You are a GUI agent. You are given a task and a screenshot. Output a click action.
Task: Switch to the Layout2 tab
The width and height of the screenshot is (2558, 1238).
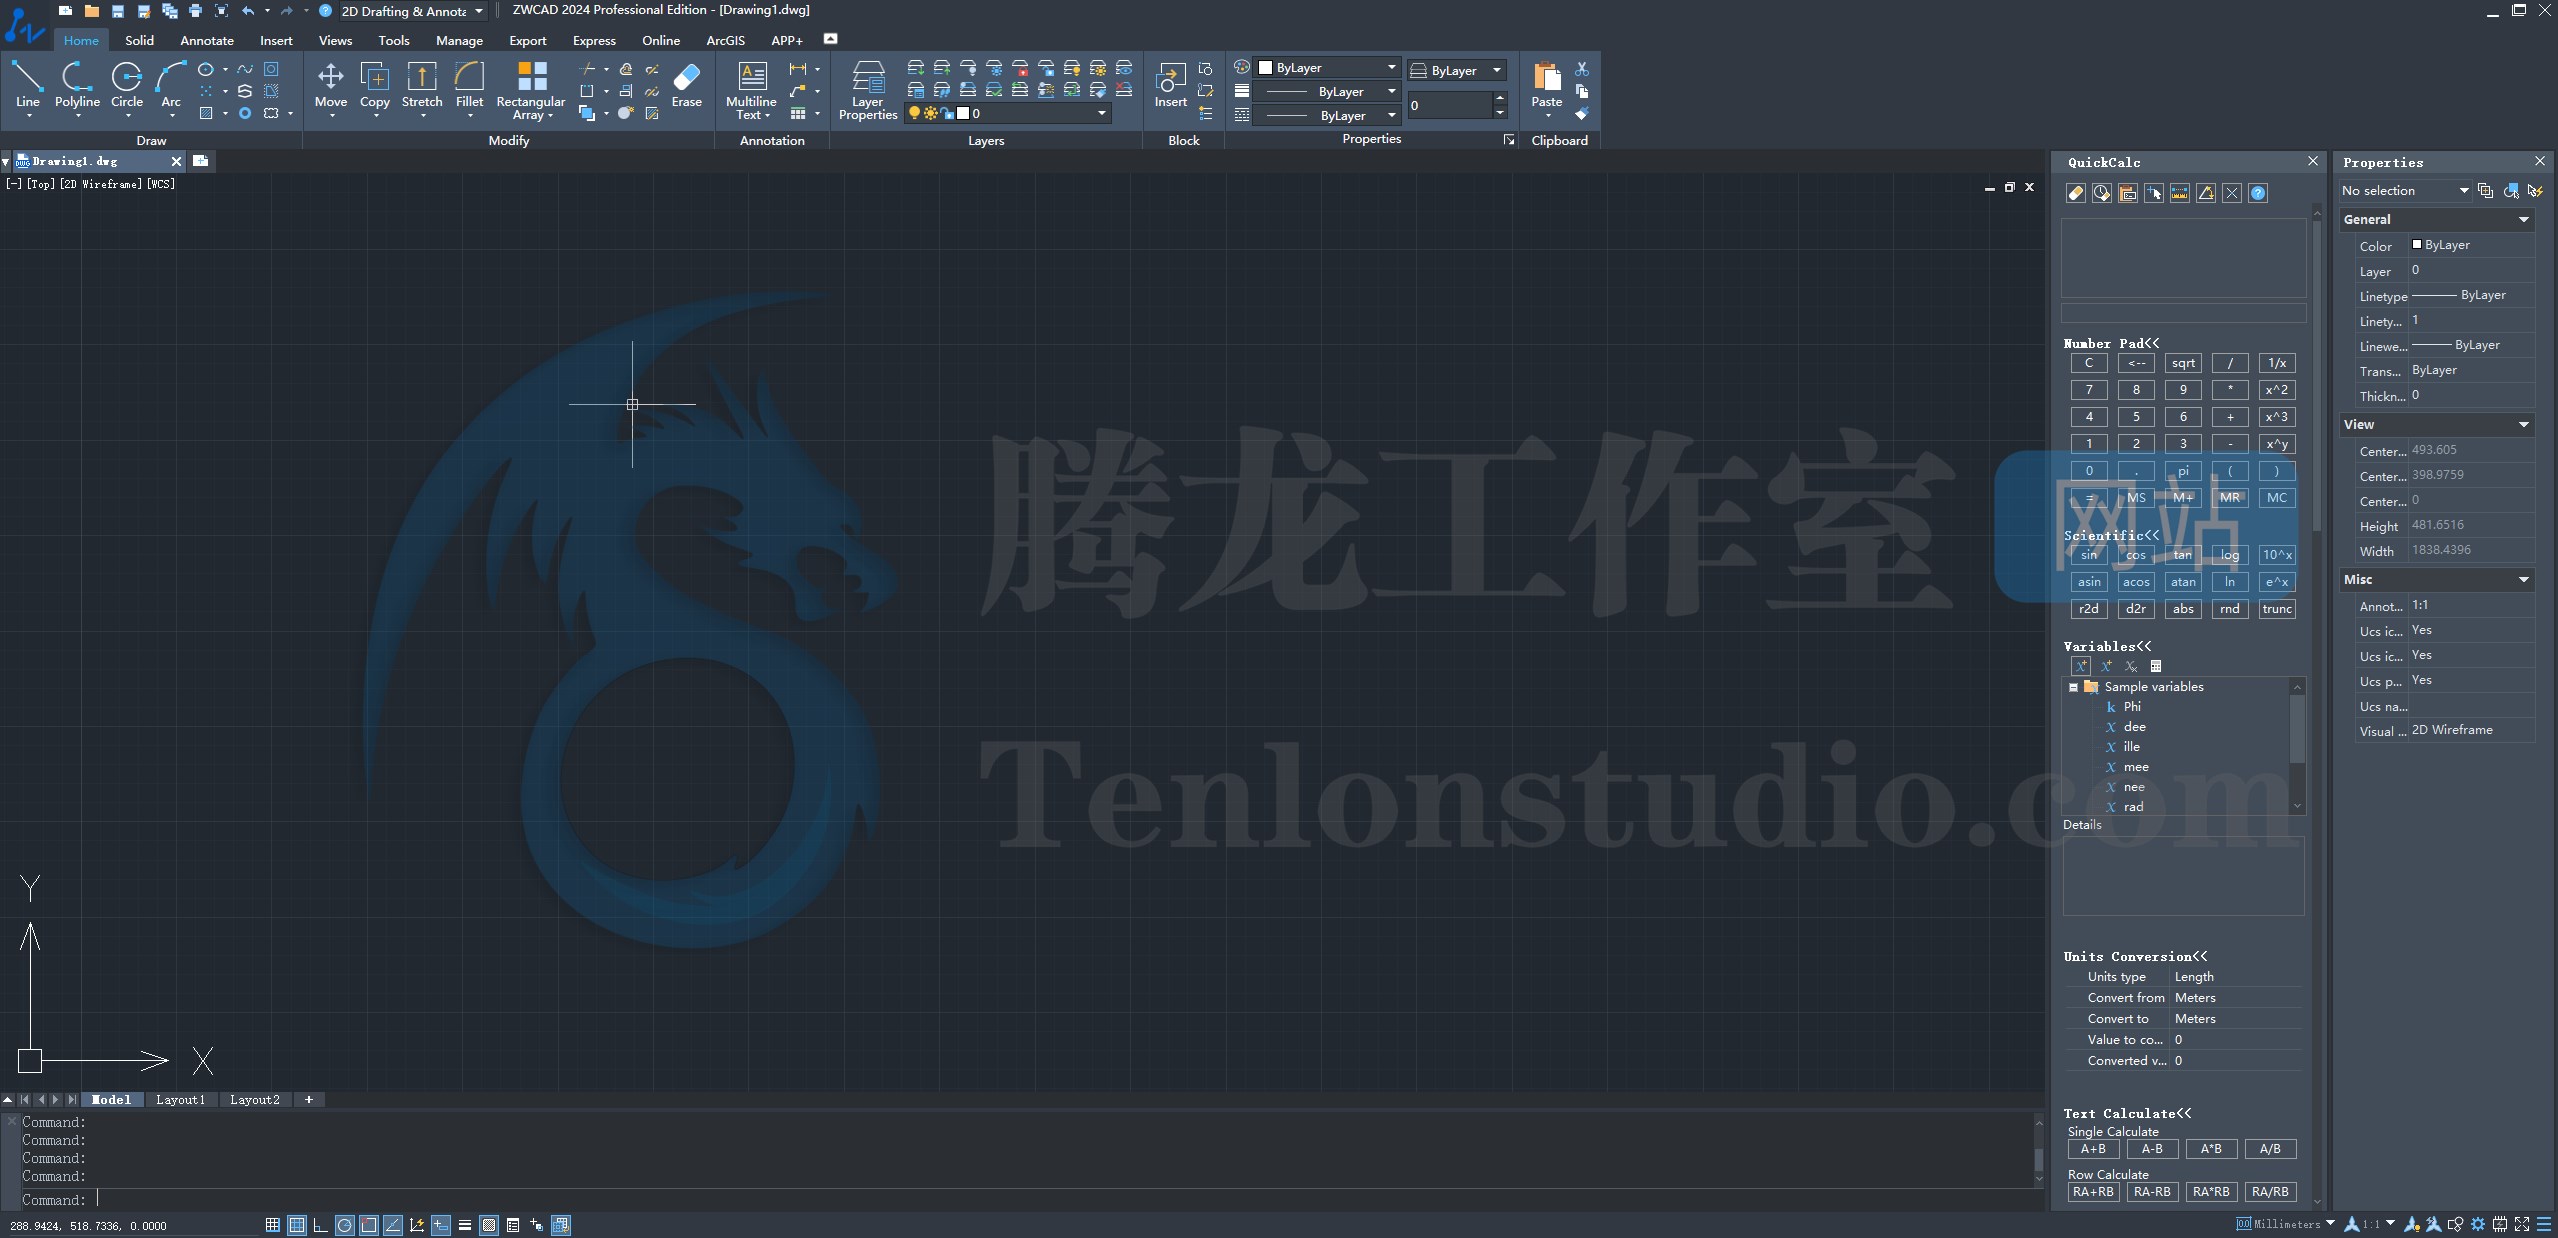254,1099
